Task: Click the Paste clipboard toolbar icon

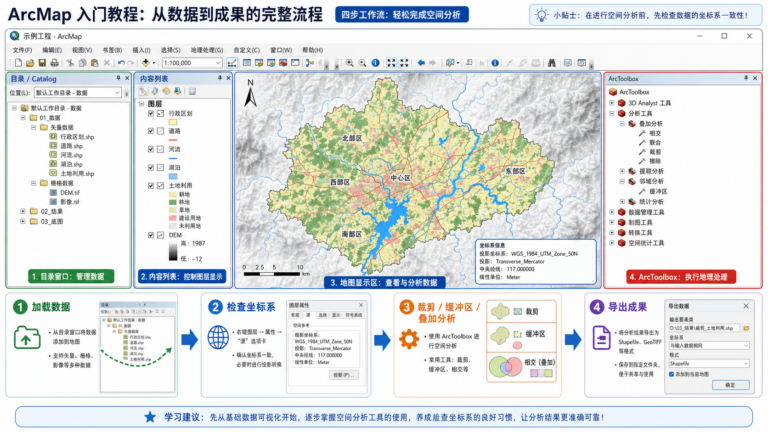Action: (x=95, y=63)
